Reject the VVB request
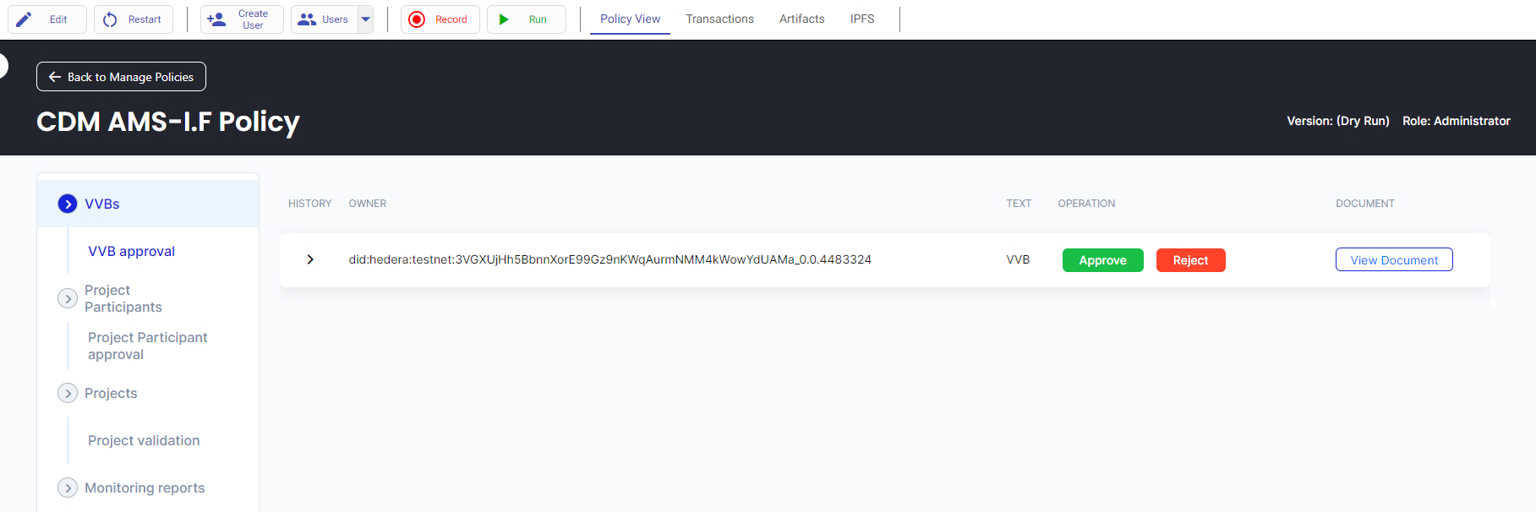The height and width of the screenshot is (512, 1536). pyautogui.click(x=1190, y=260)
